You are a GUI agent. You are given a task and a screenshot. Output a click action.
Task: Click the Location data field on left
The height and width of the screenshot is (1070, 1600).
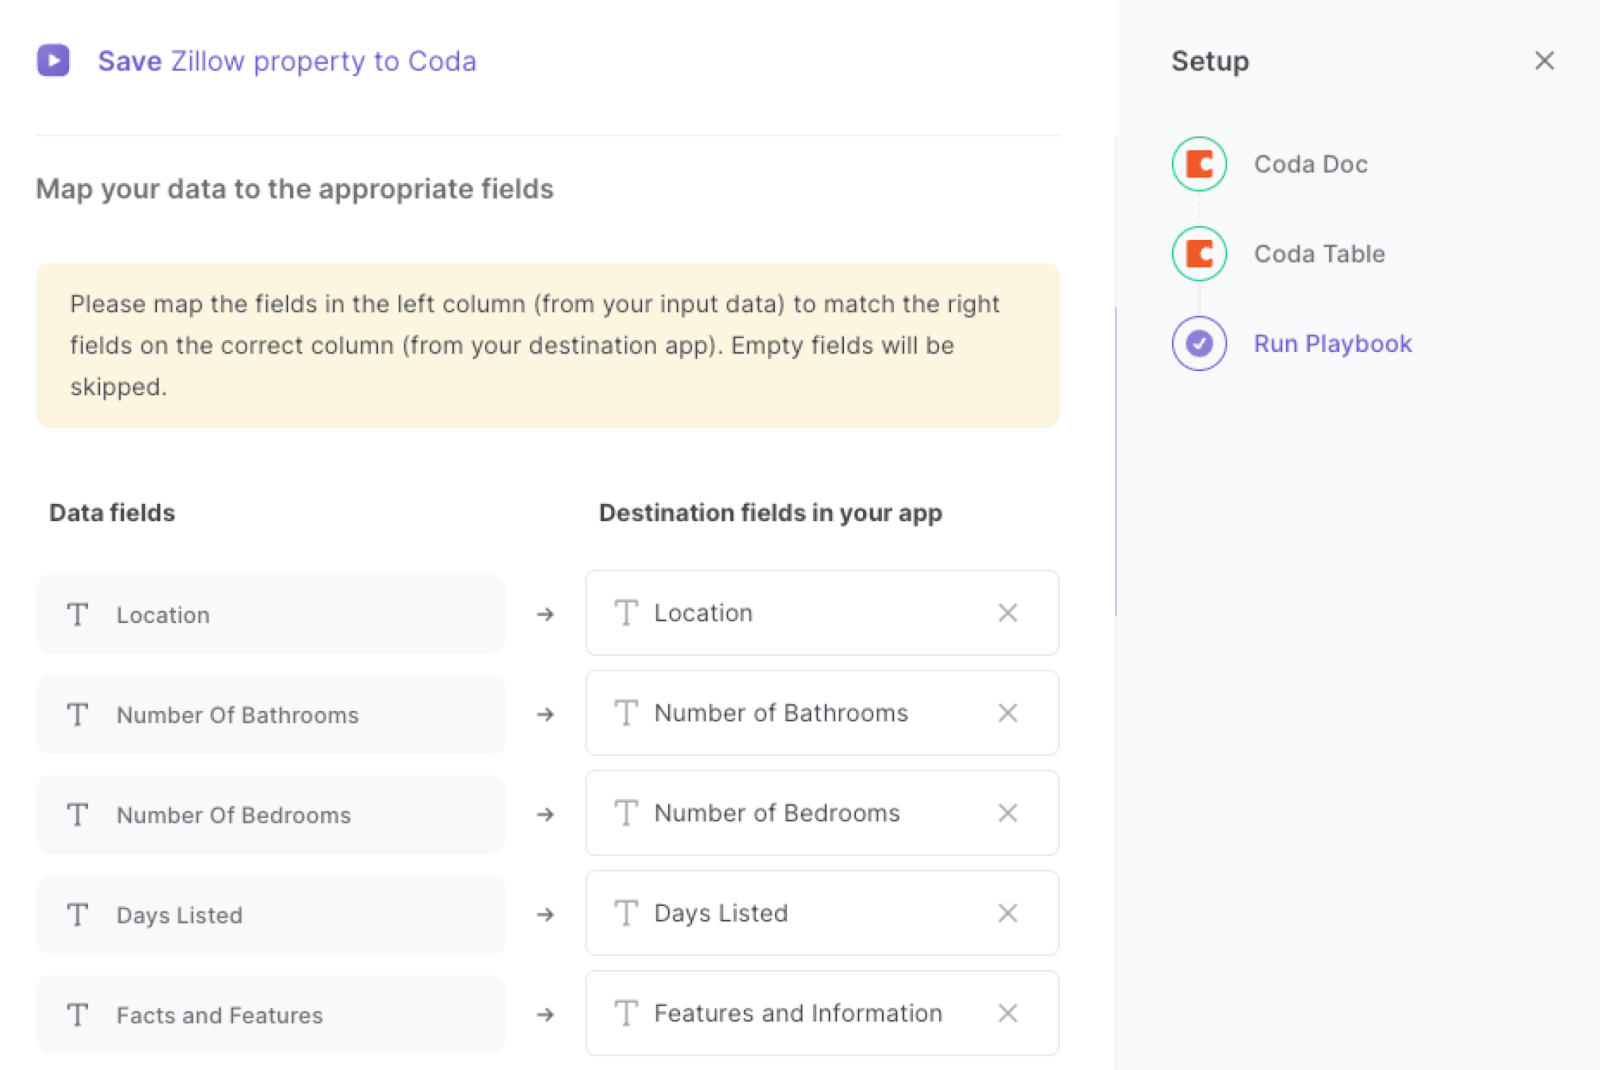[271, 614]
